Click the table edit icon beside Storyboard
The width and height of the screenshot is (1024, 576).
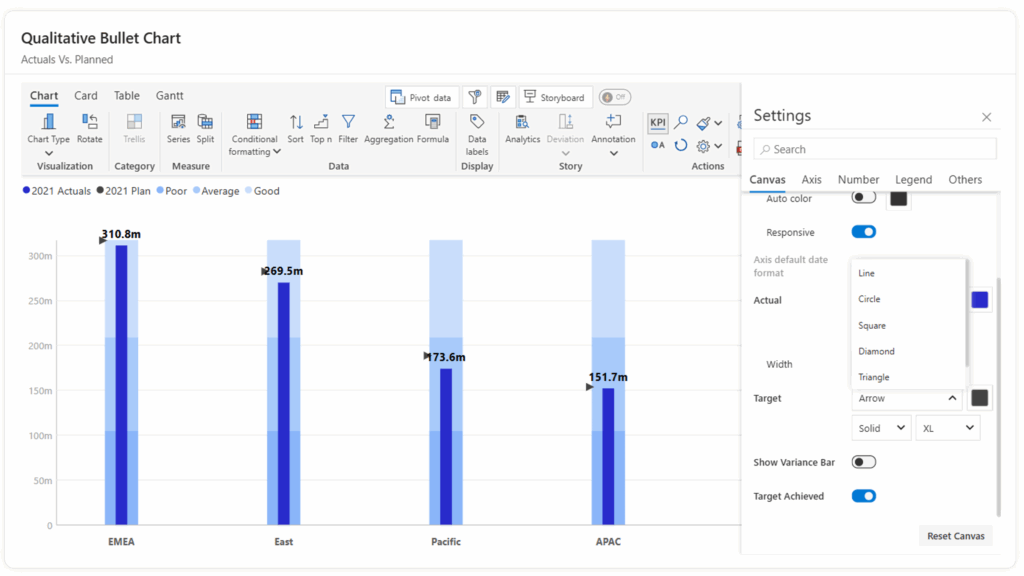(502, 97)
